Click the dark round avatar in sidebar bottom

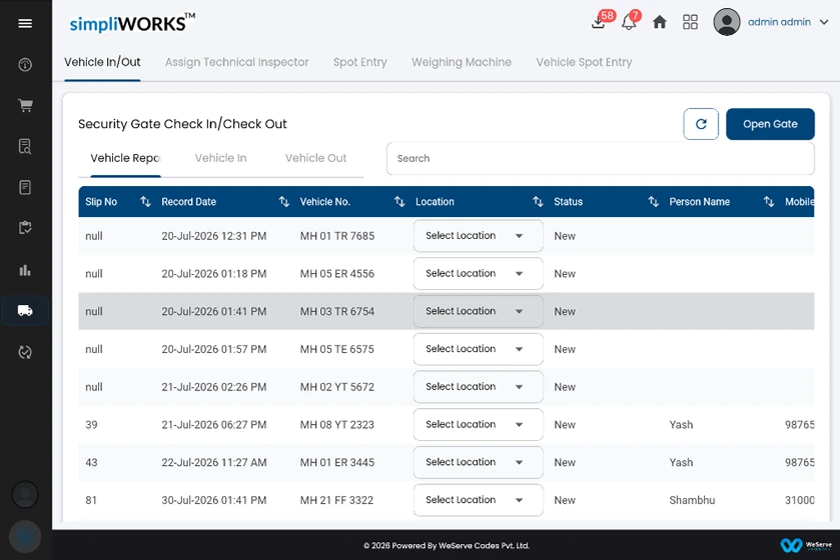pyautogui.click(x=25, y=494)
